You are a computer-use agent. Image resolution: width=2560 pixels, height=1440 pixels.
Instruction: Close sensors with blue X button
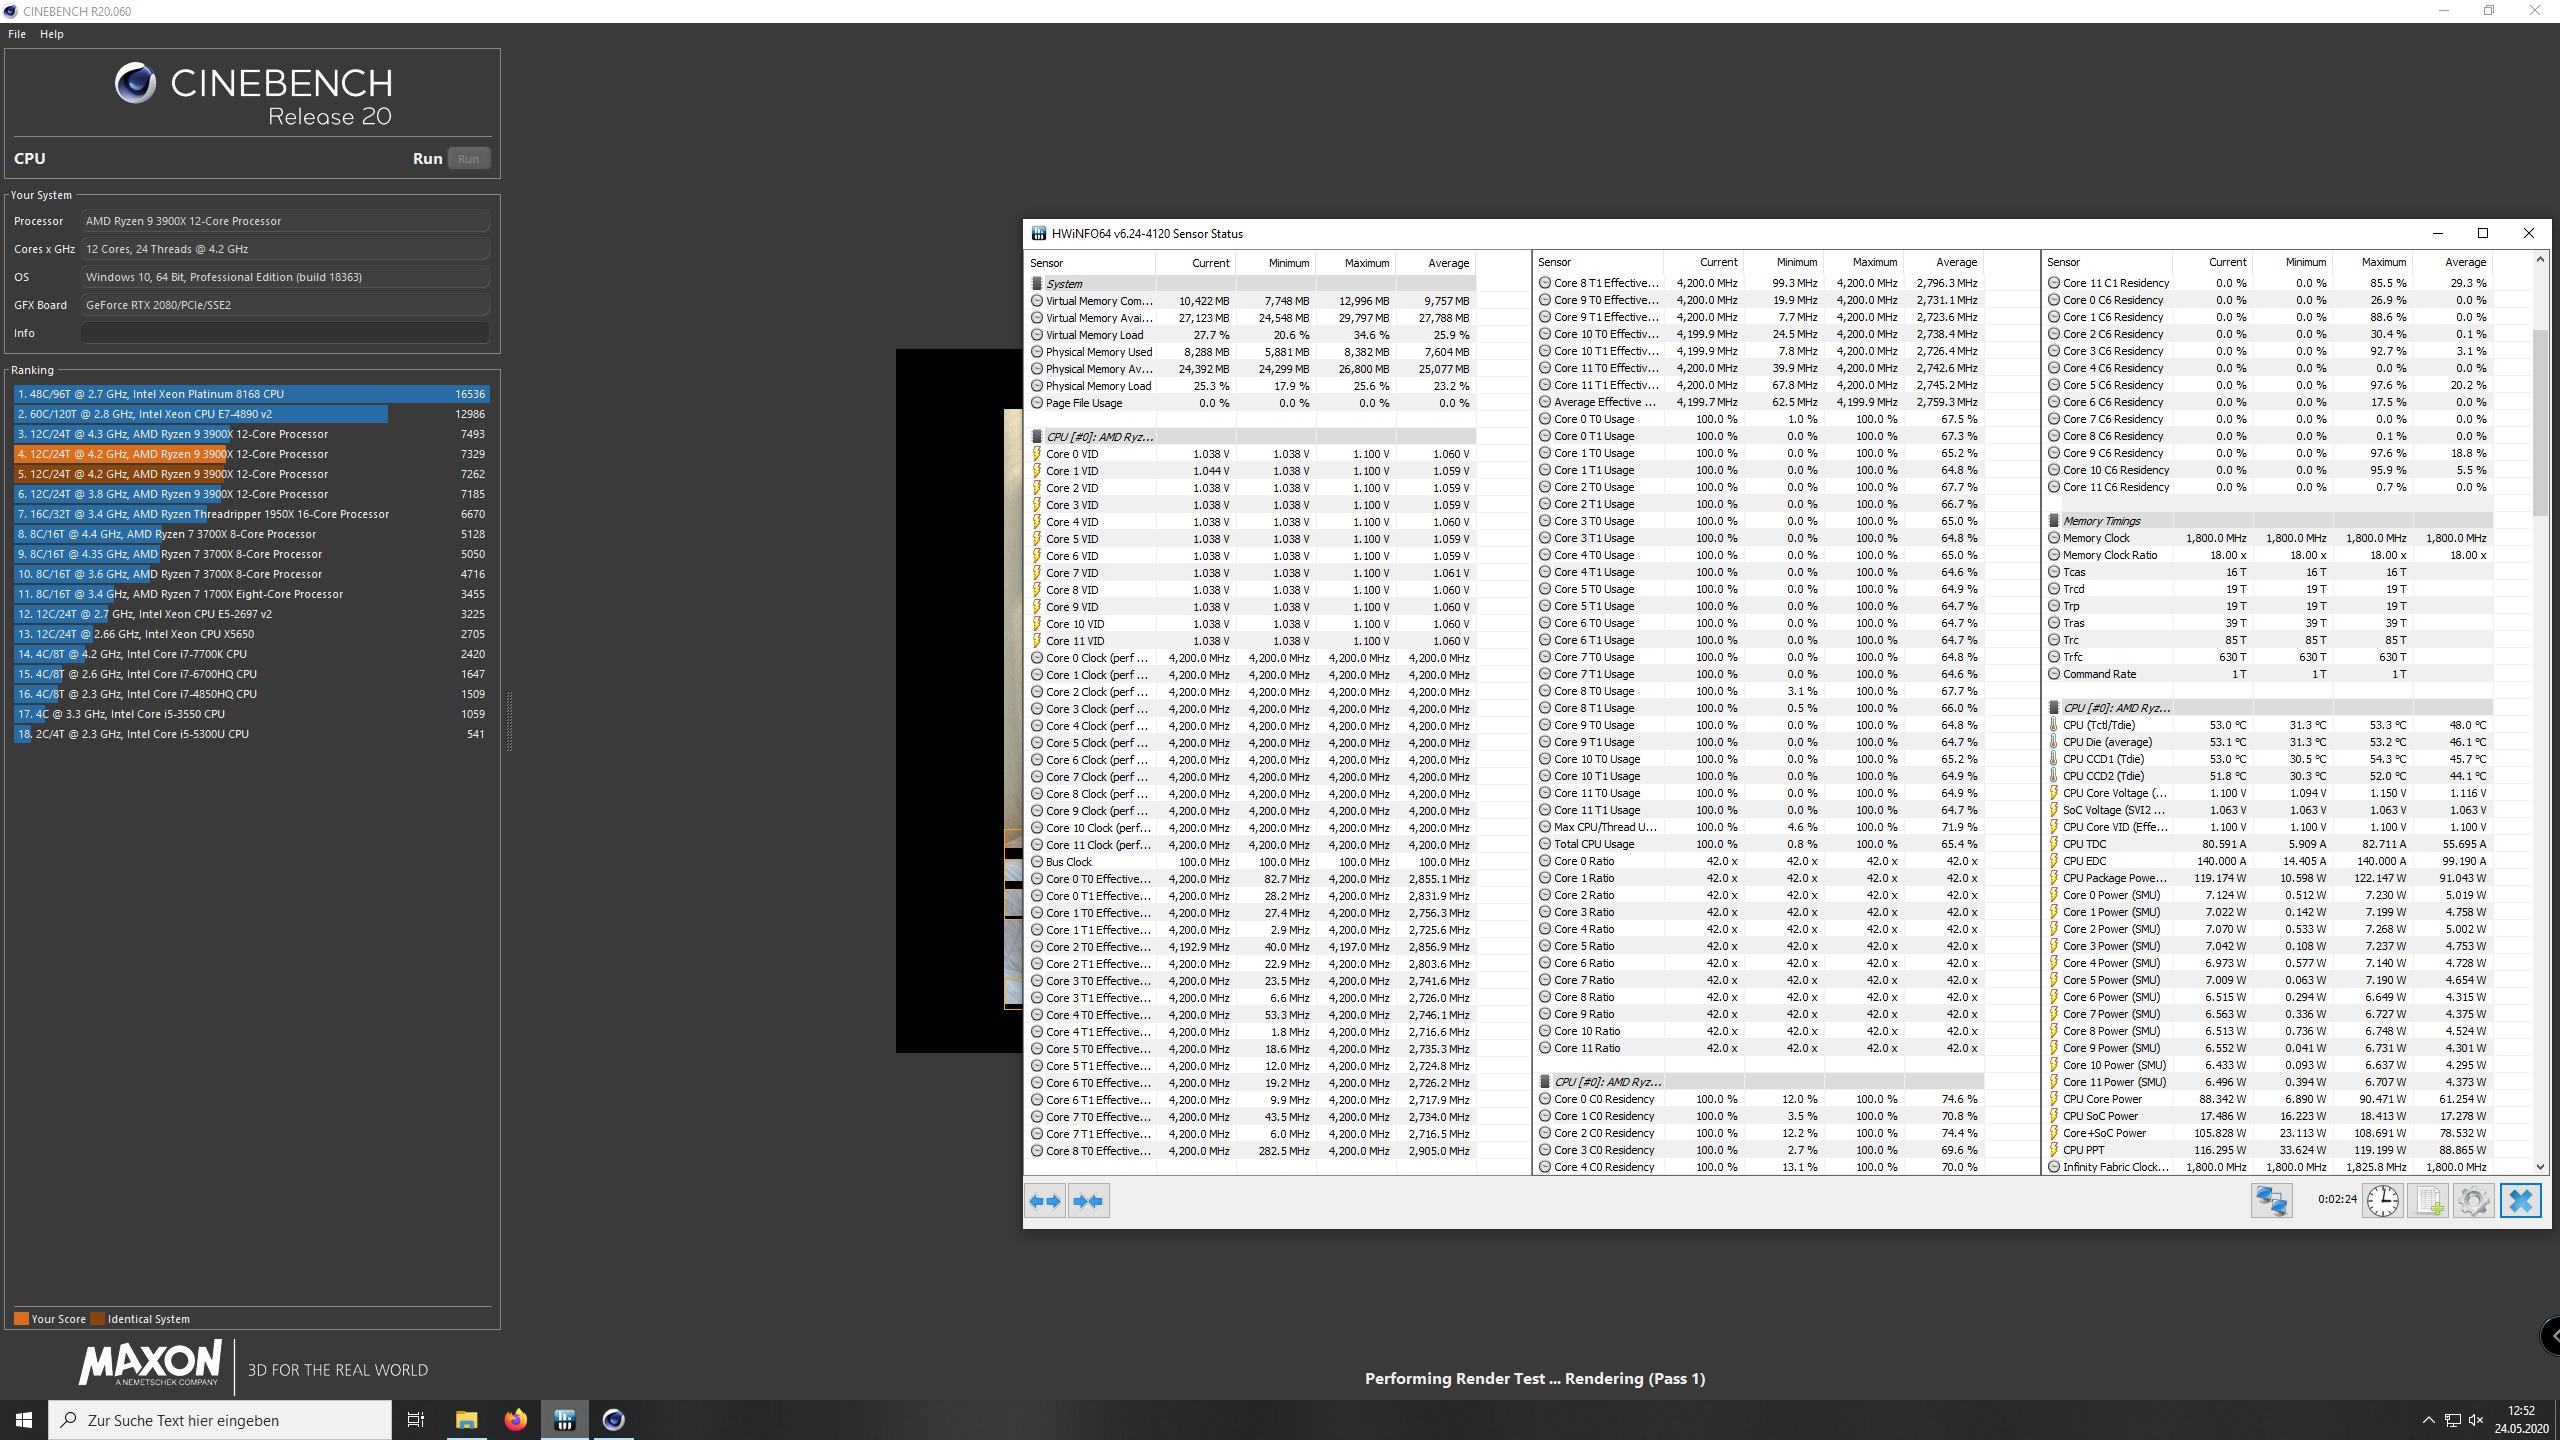[x=2520, y=1200]
